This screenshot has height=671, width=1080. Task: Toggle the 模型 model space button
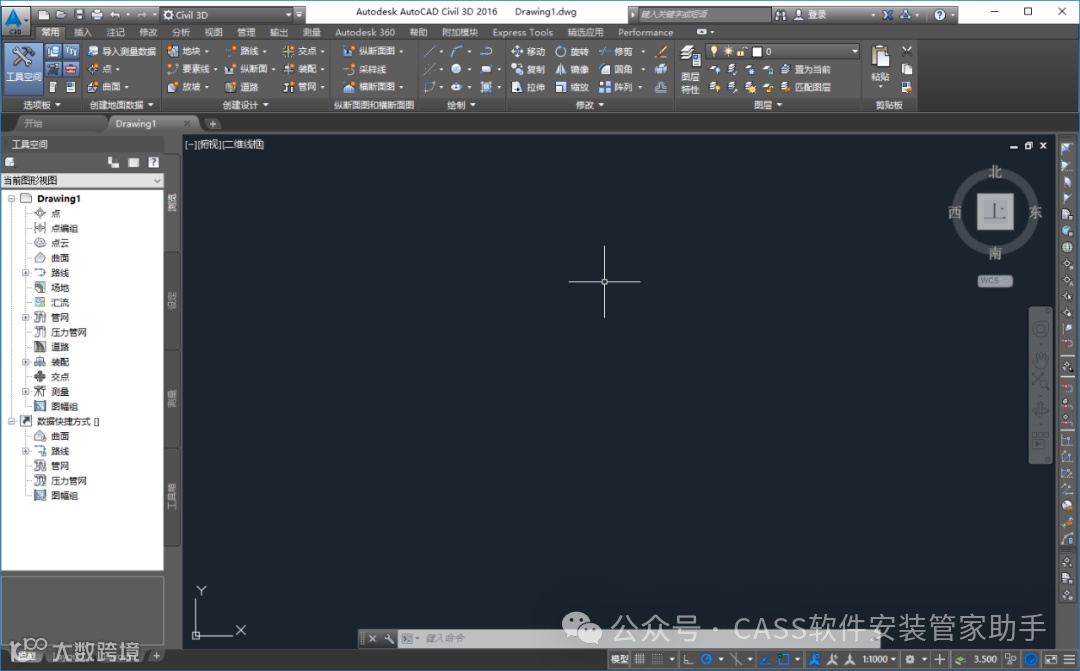click(619, 659)
